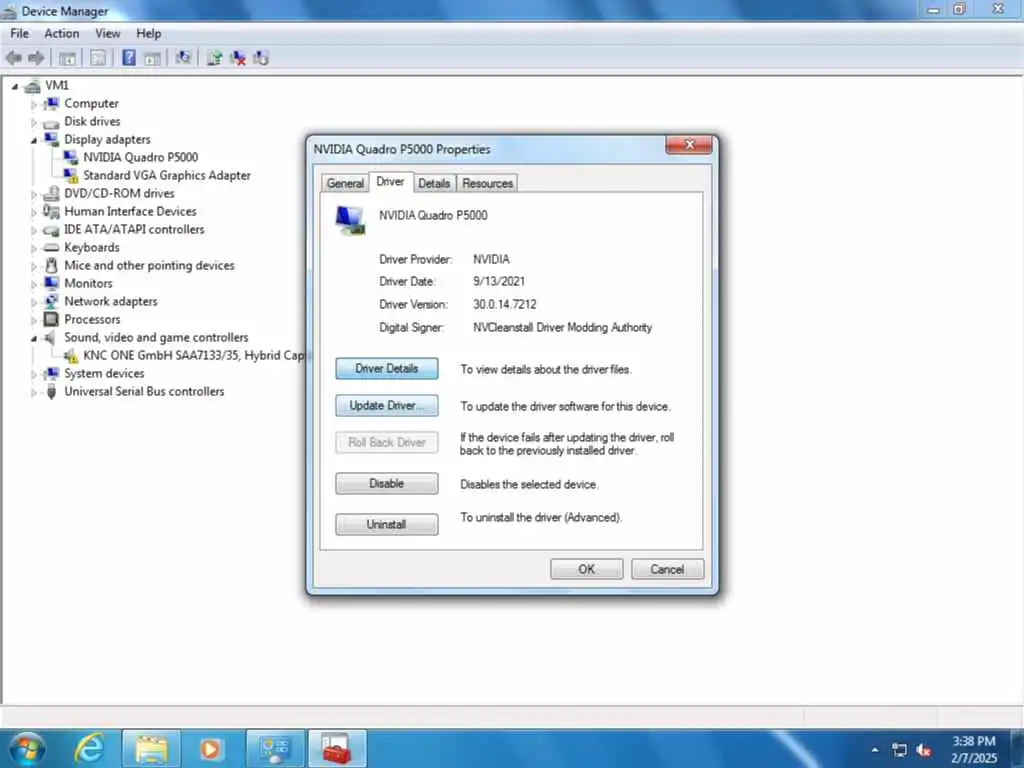Close the NVIDIA Quadro P5000 Properties dialog
Image resolution: width=1024 pixels, height=768 pixels.
[x=689, y=145]
